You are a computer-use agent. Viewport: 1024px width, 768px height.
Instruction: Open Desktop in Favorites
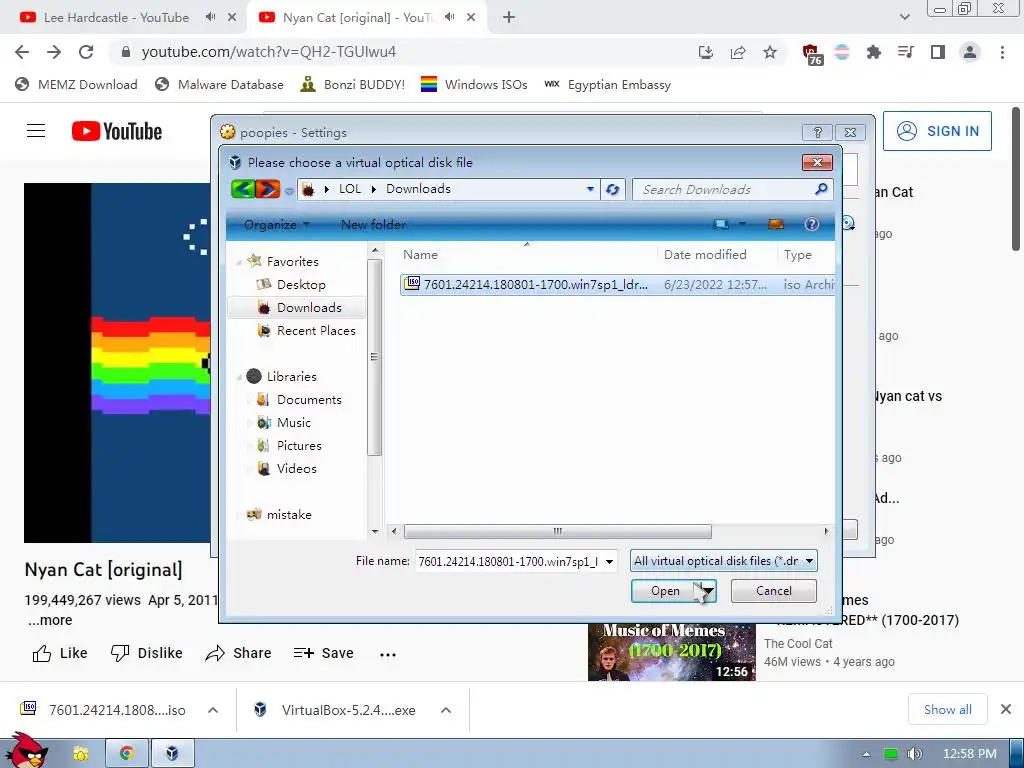coord(300,285)
